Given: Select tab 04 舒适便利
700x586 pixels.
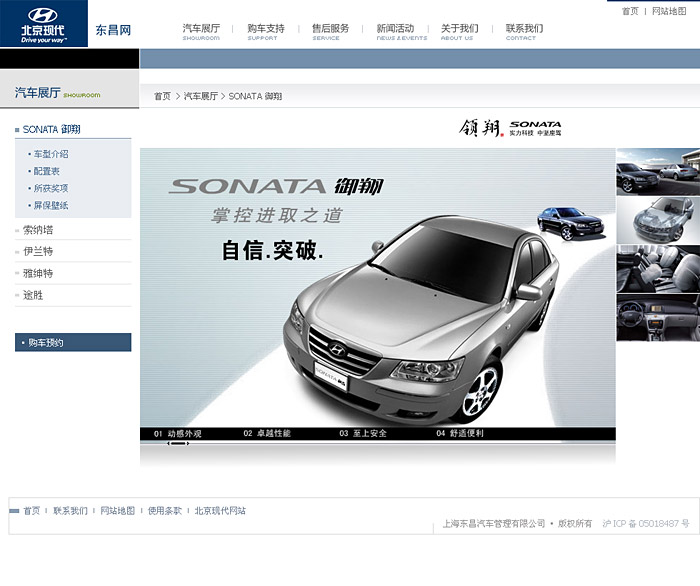Looking at the screenshot, I should point(460,433).
